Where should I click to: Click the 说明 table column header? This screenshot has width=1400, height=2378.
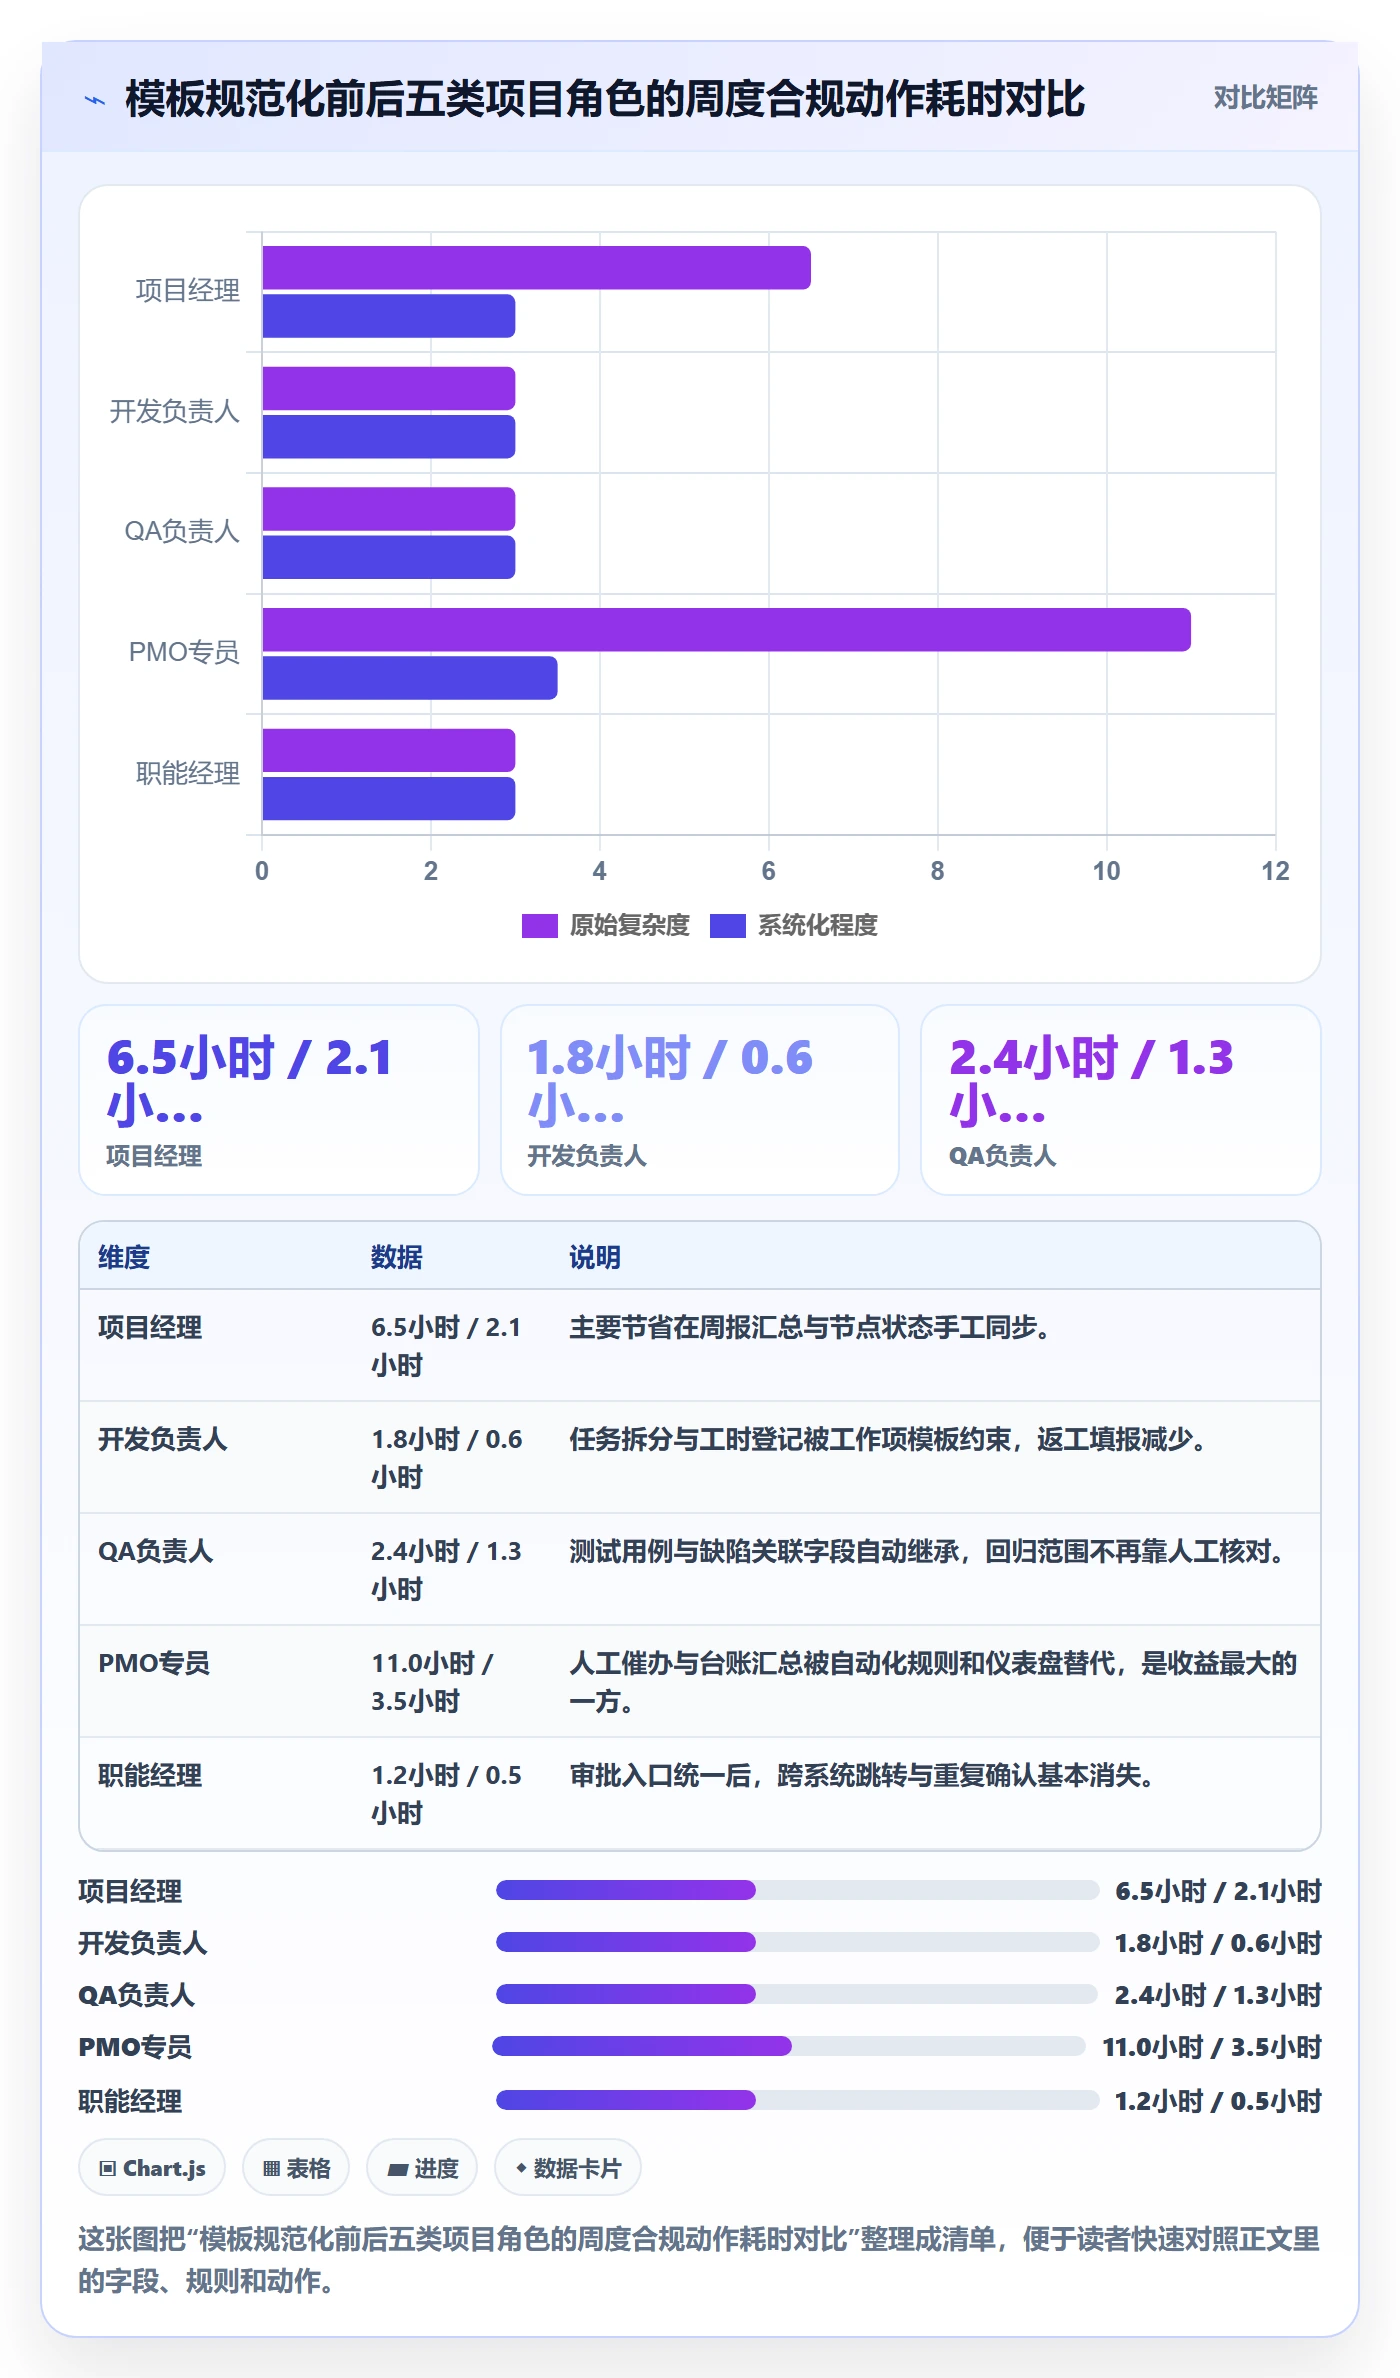point(595,1257)
